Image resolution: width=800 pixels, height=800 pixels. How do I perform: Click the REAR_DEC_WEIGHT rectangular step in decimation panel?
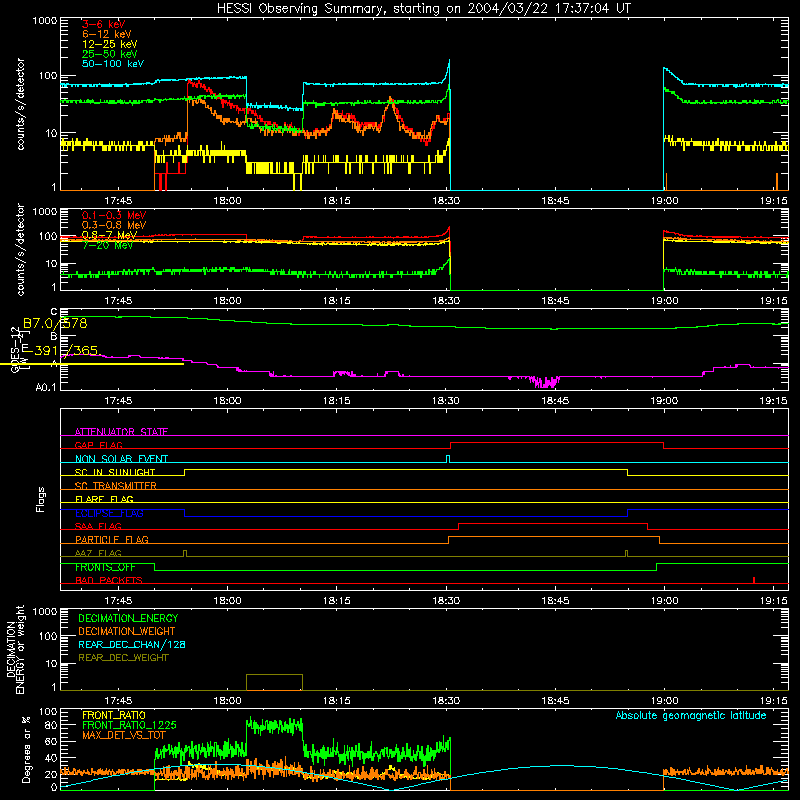274,682
